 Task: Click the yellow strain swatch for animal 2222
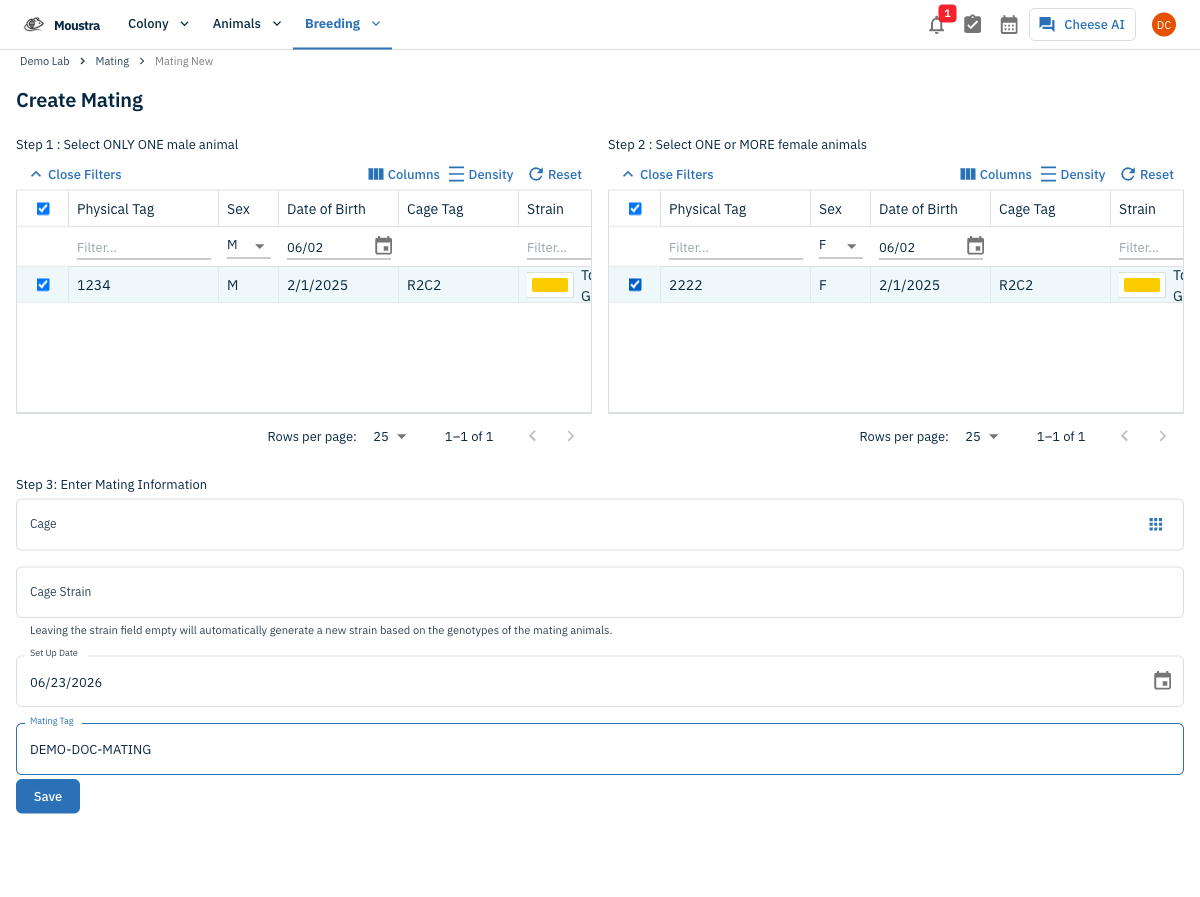[x=1142, y=285]
